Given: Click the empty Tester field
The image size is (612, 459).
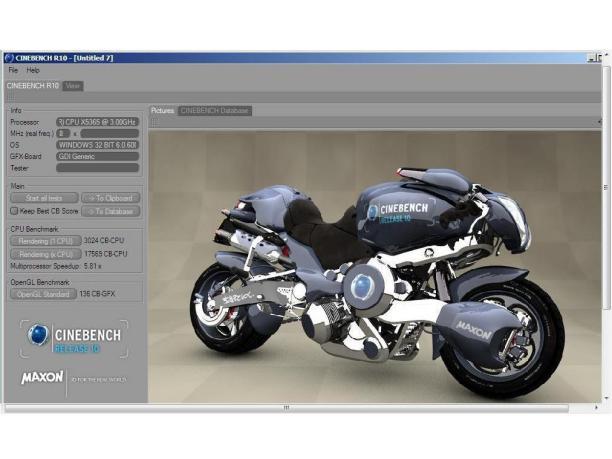Looking at the screenshot, I should pyautogui.click(x=98, y=168).
